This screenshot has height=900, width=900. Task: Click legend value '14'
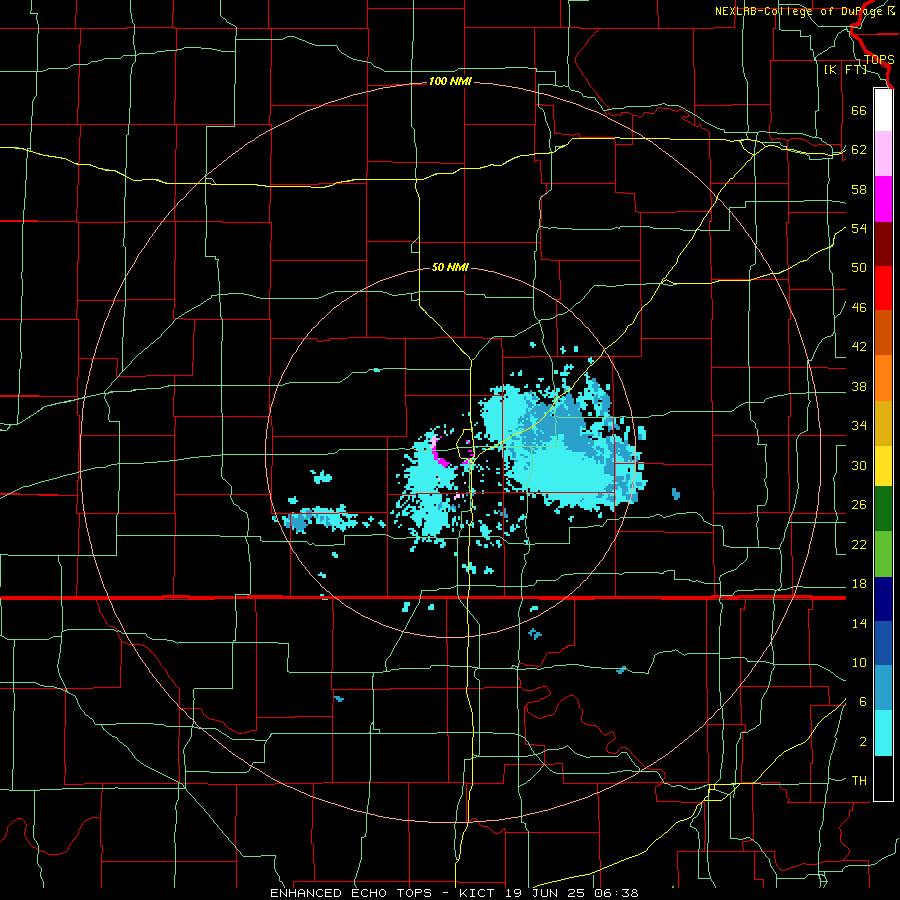pos(859,623)
